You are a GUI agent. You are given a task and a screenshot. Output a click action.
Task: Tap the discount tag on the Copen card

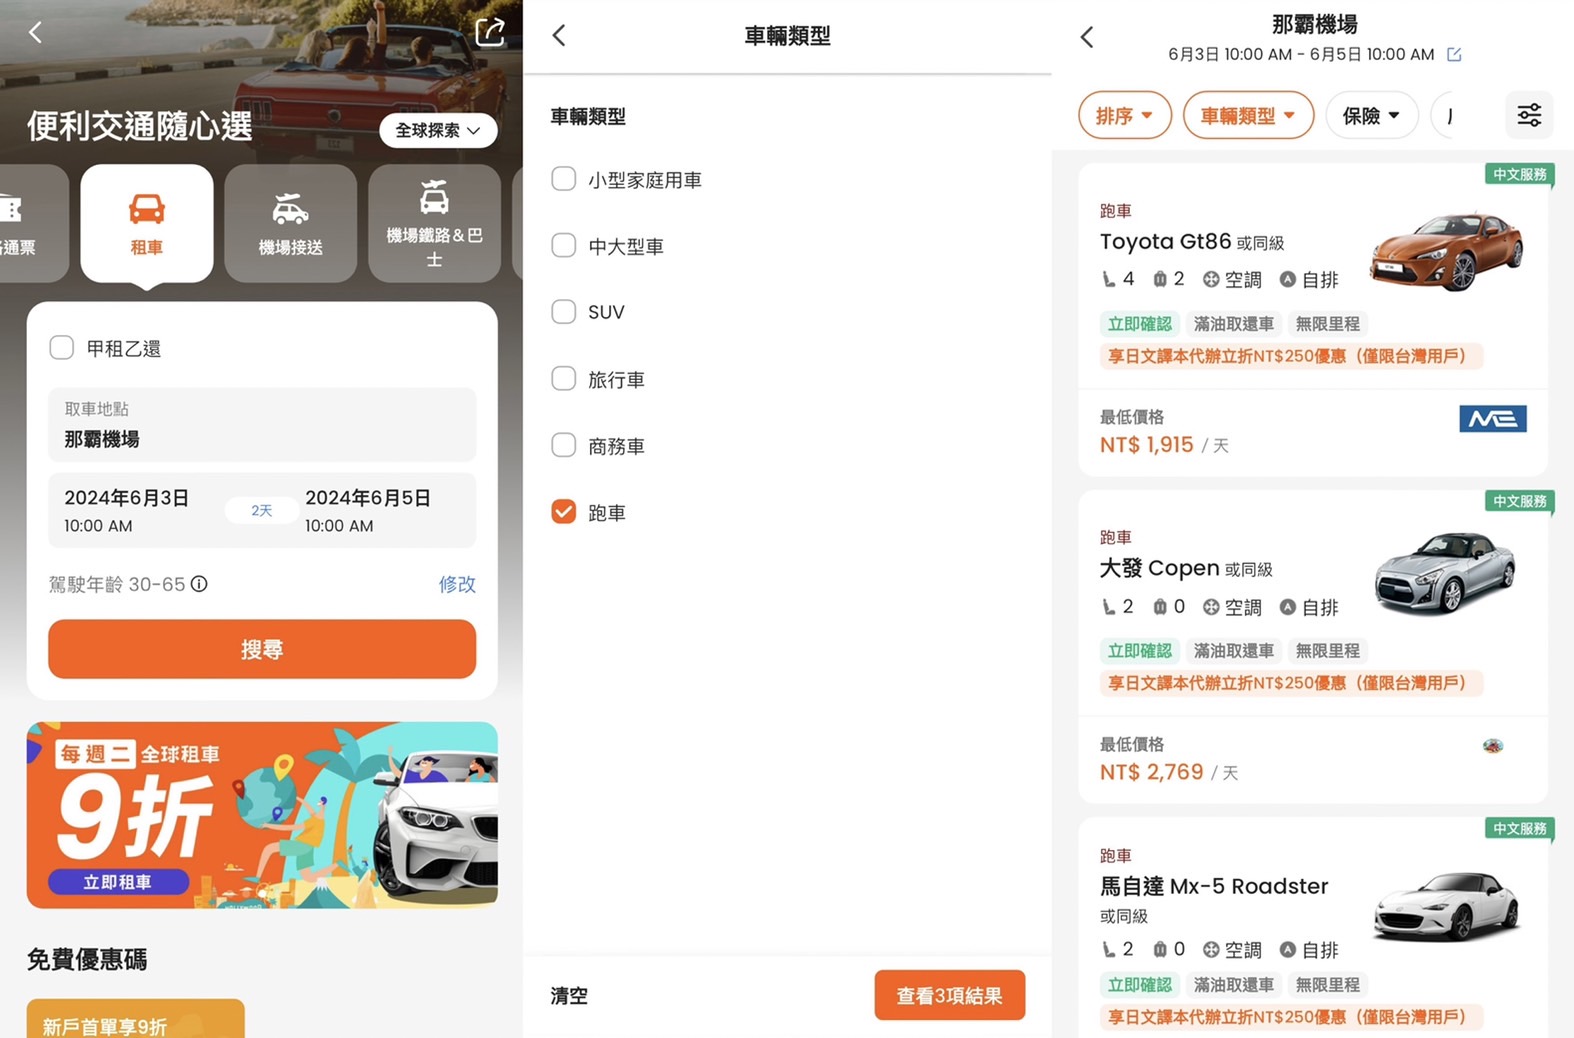click(1291, 683)
